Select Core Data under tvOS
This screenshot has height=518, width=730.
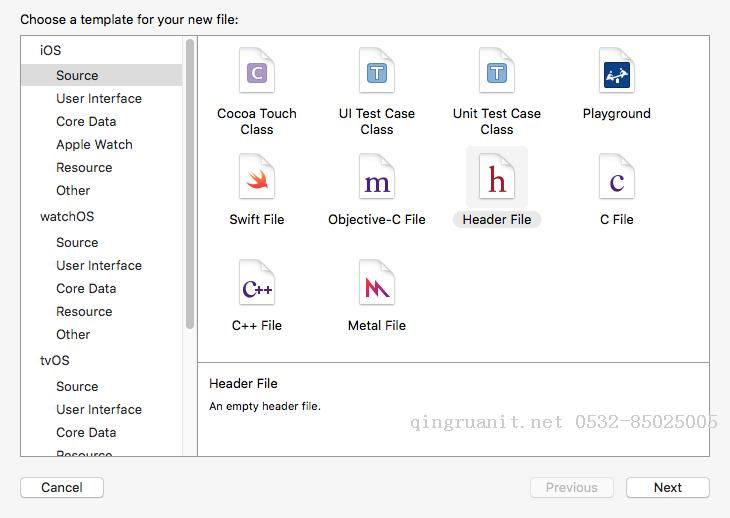tap(86, 432)
